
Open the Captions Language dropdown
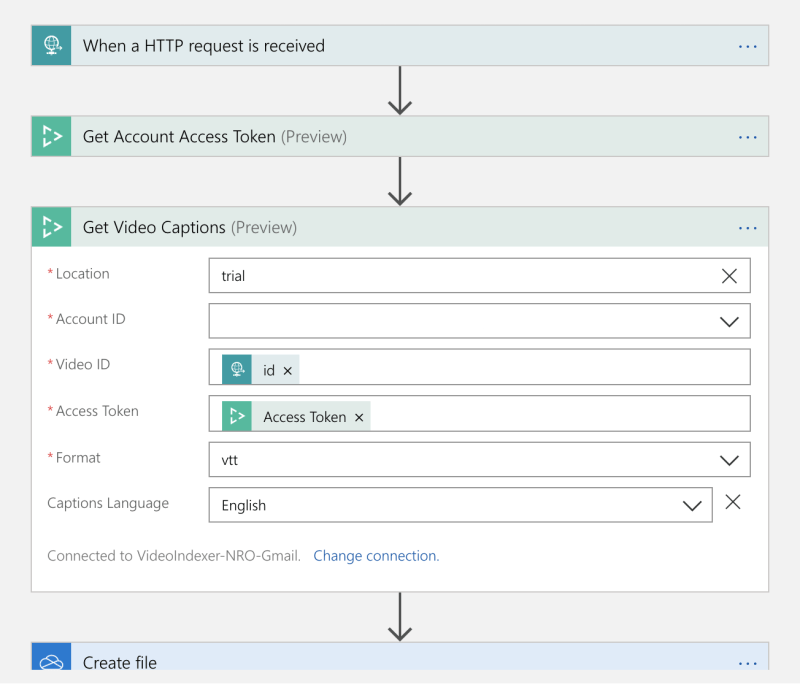coord(694,505)
